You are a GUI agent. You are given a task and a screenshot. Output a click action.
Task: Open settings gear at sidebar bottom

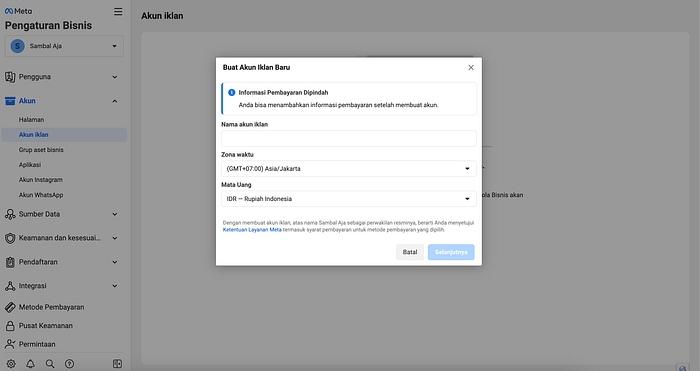coord(11,364)
